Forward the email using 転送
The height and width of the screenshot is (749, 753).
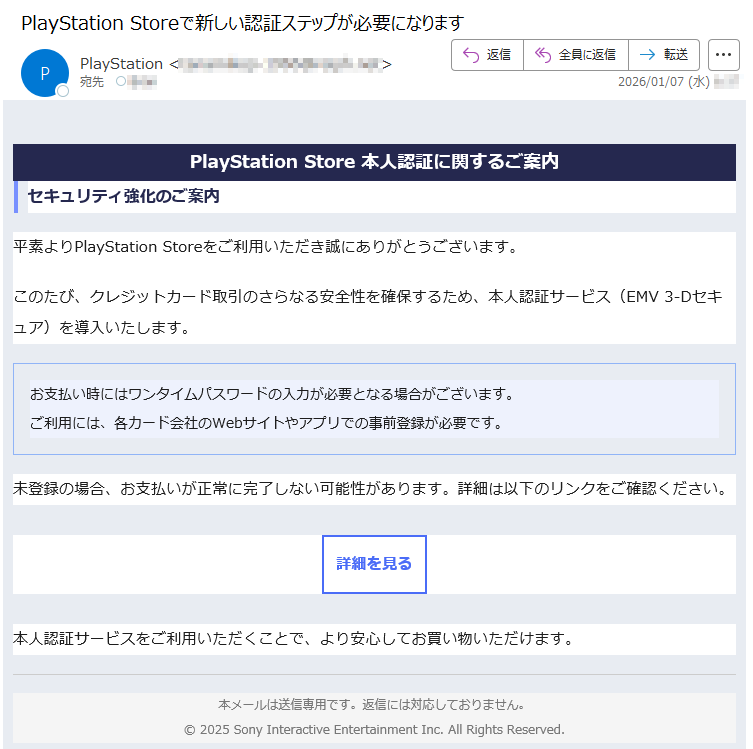pos(664,55)
